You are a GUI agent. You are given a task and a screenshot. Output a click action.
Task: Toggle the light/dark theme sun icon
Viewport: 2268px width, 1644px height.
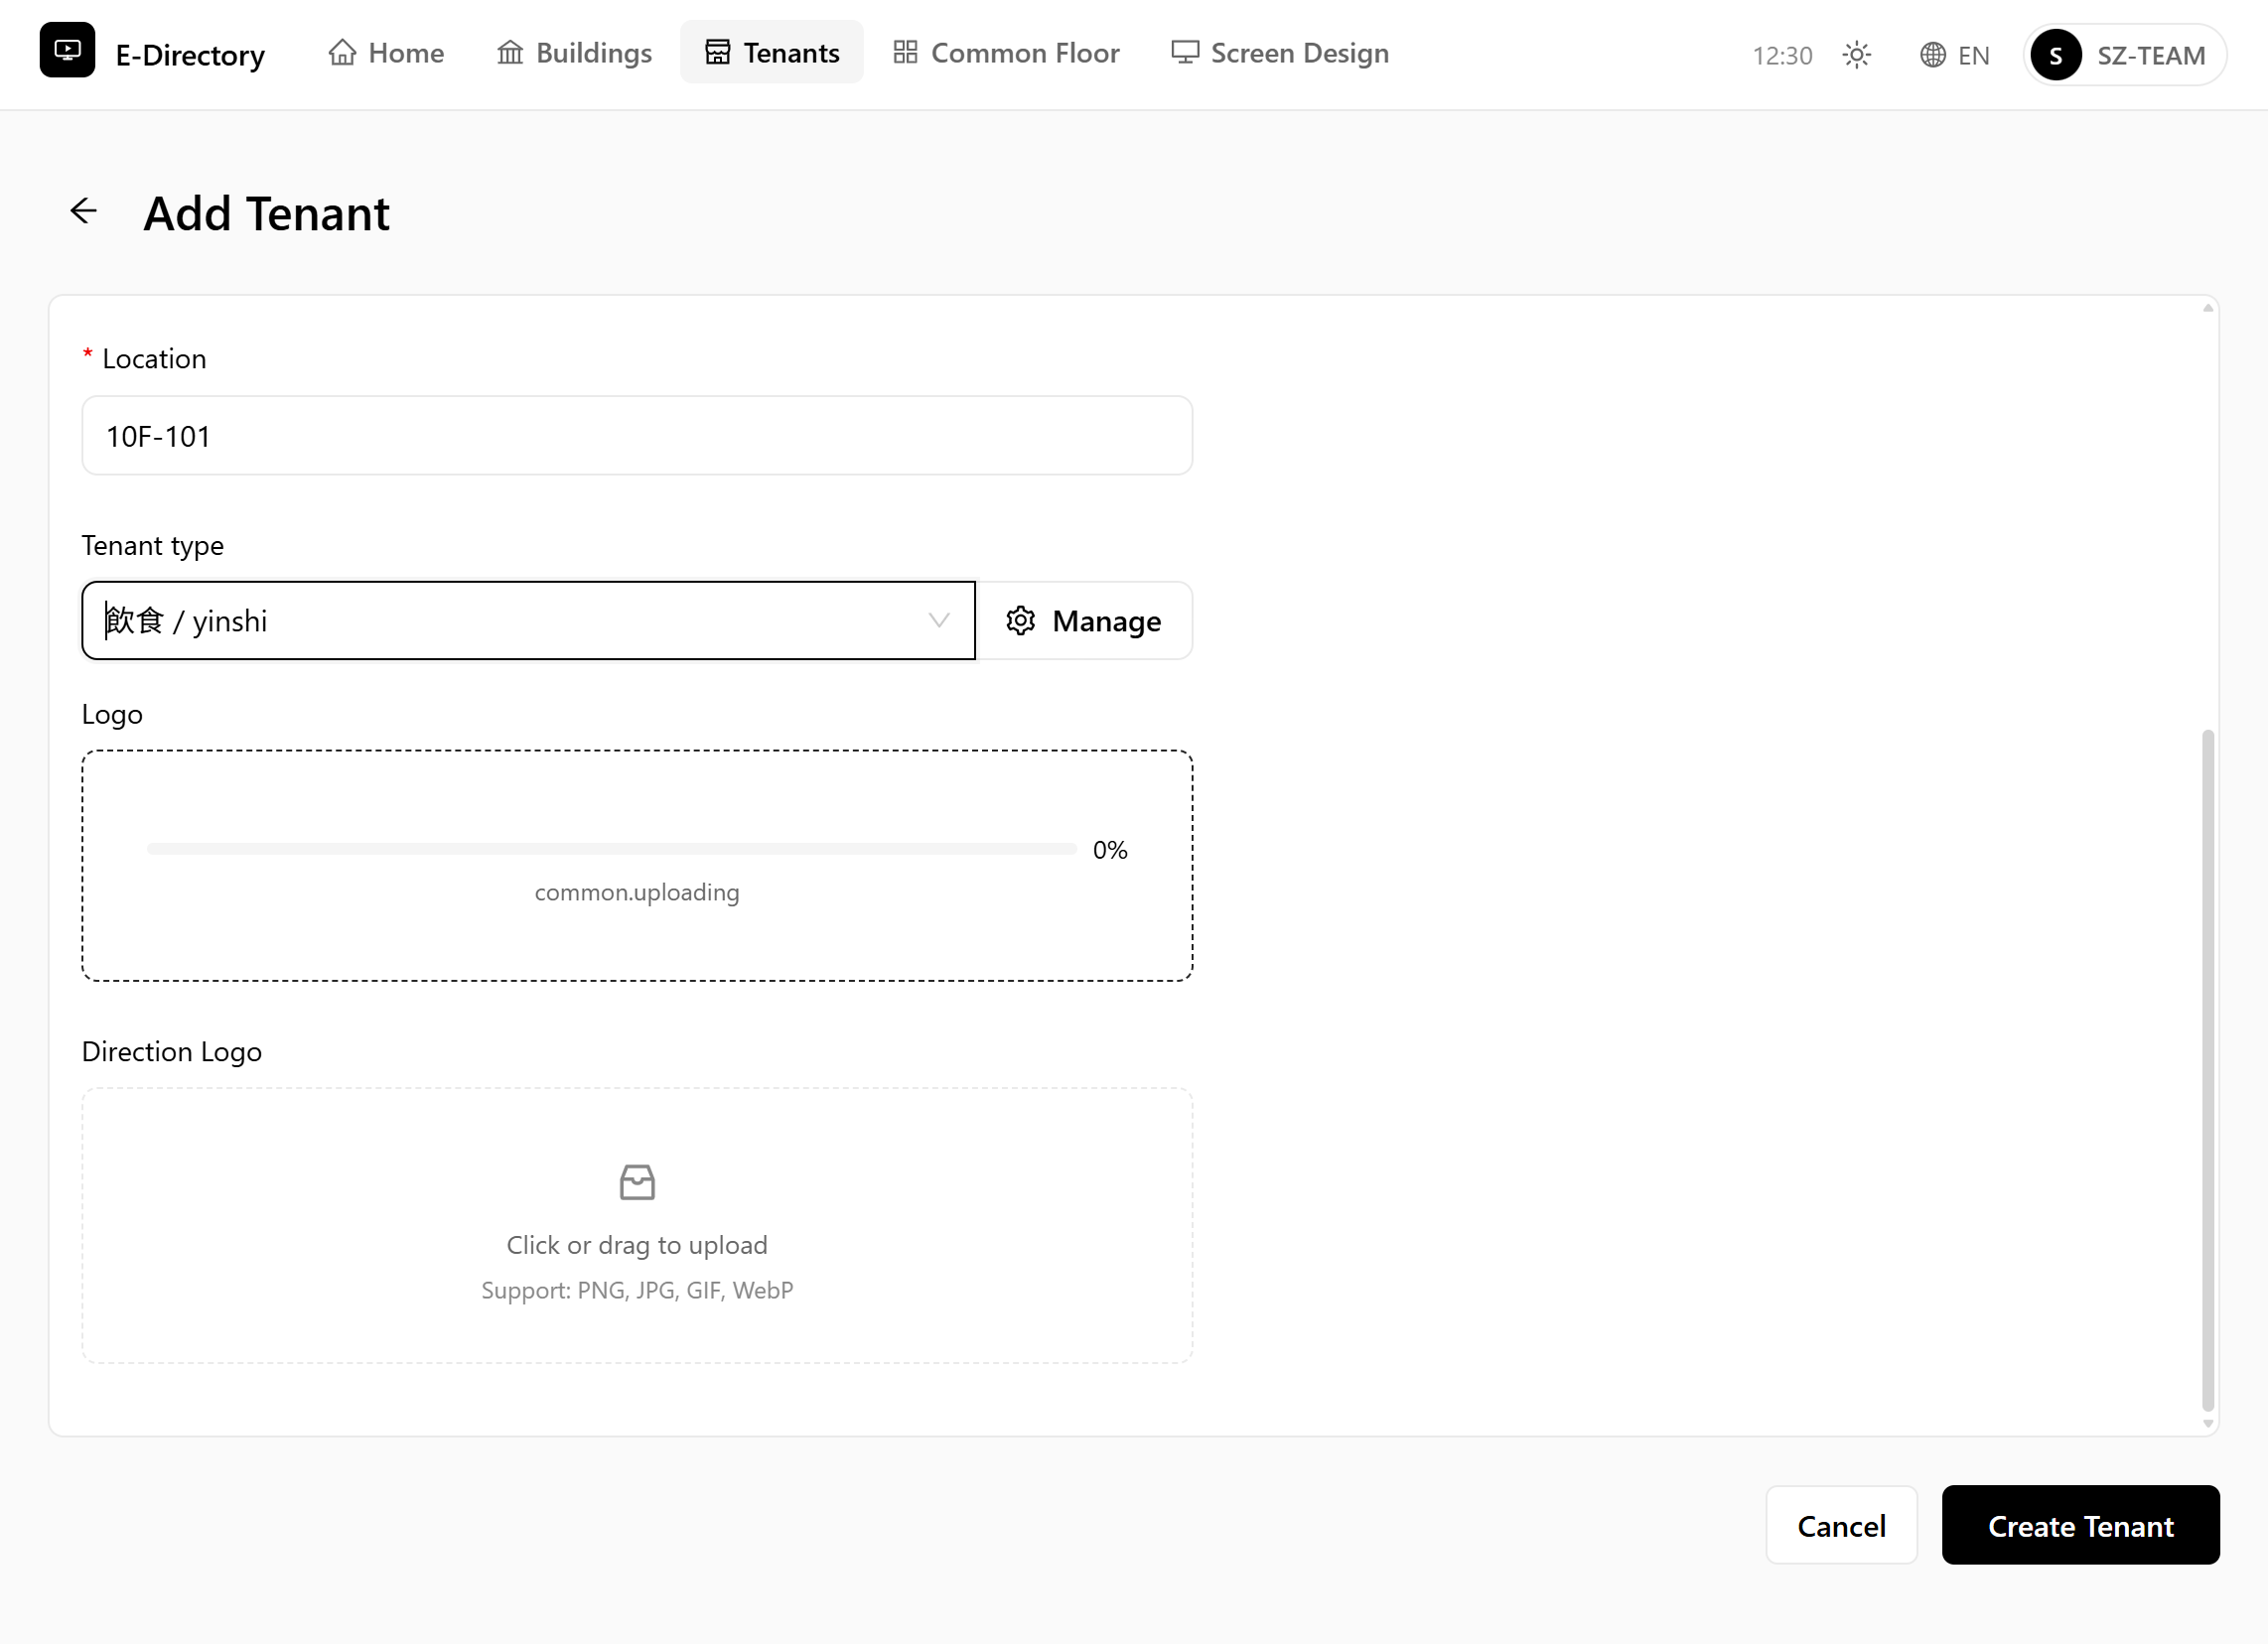coord(1857,55)
